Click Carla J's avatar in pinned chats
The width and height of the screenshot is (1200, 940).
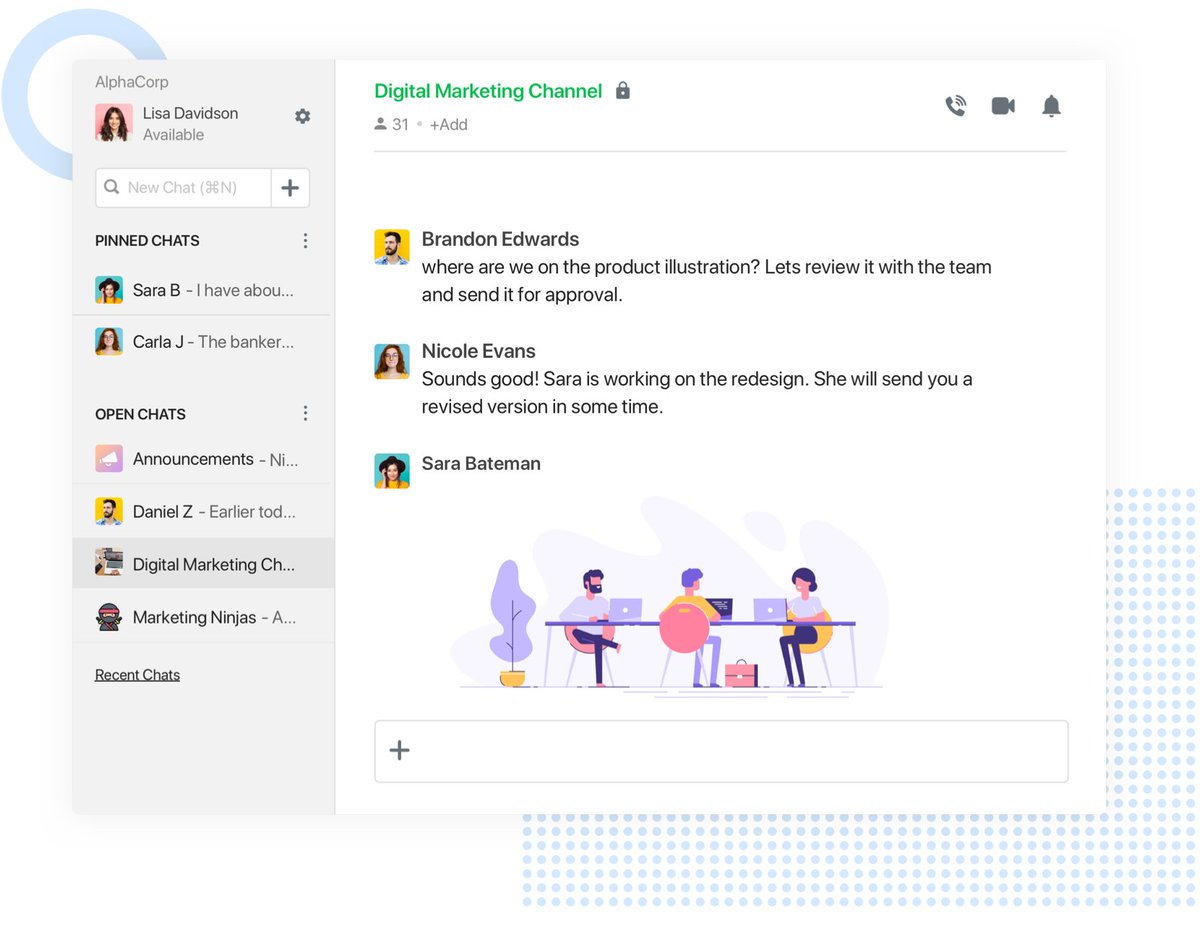(109, 341)
